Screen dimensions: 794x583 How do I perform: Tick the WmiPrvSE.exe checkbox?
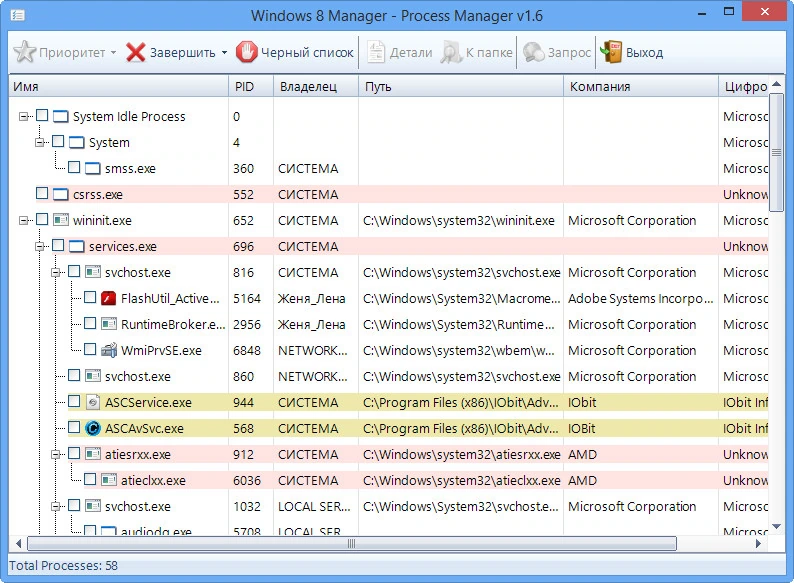click(x=90, y=349)
